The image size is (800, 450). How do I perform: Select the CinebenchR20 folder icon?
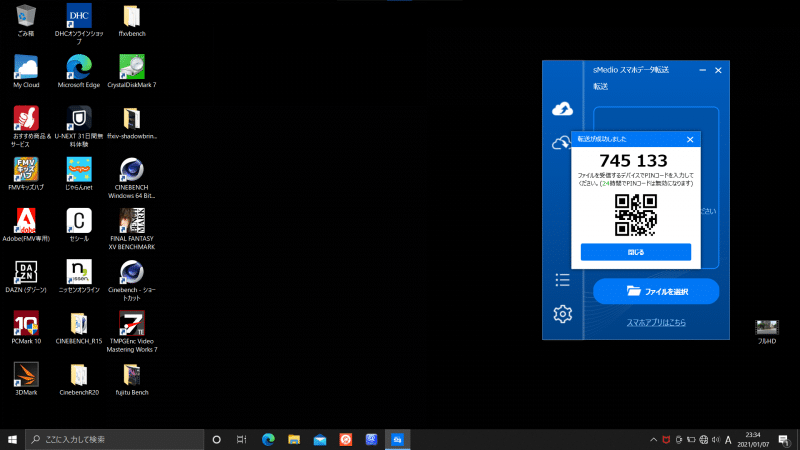coord(79,379)
